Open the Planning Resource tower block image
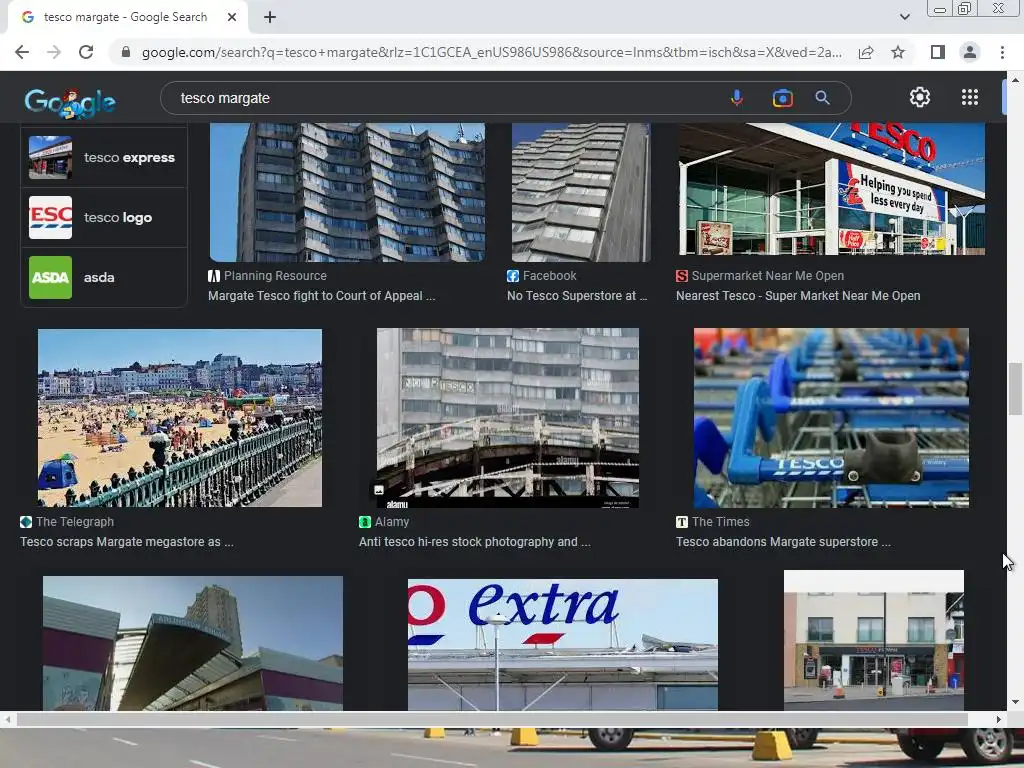 (347, 193)
